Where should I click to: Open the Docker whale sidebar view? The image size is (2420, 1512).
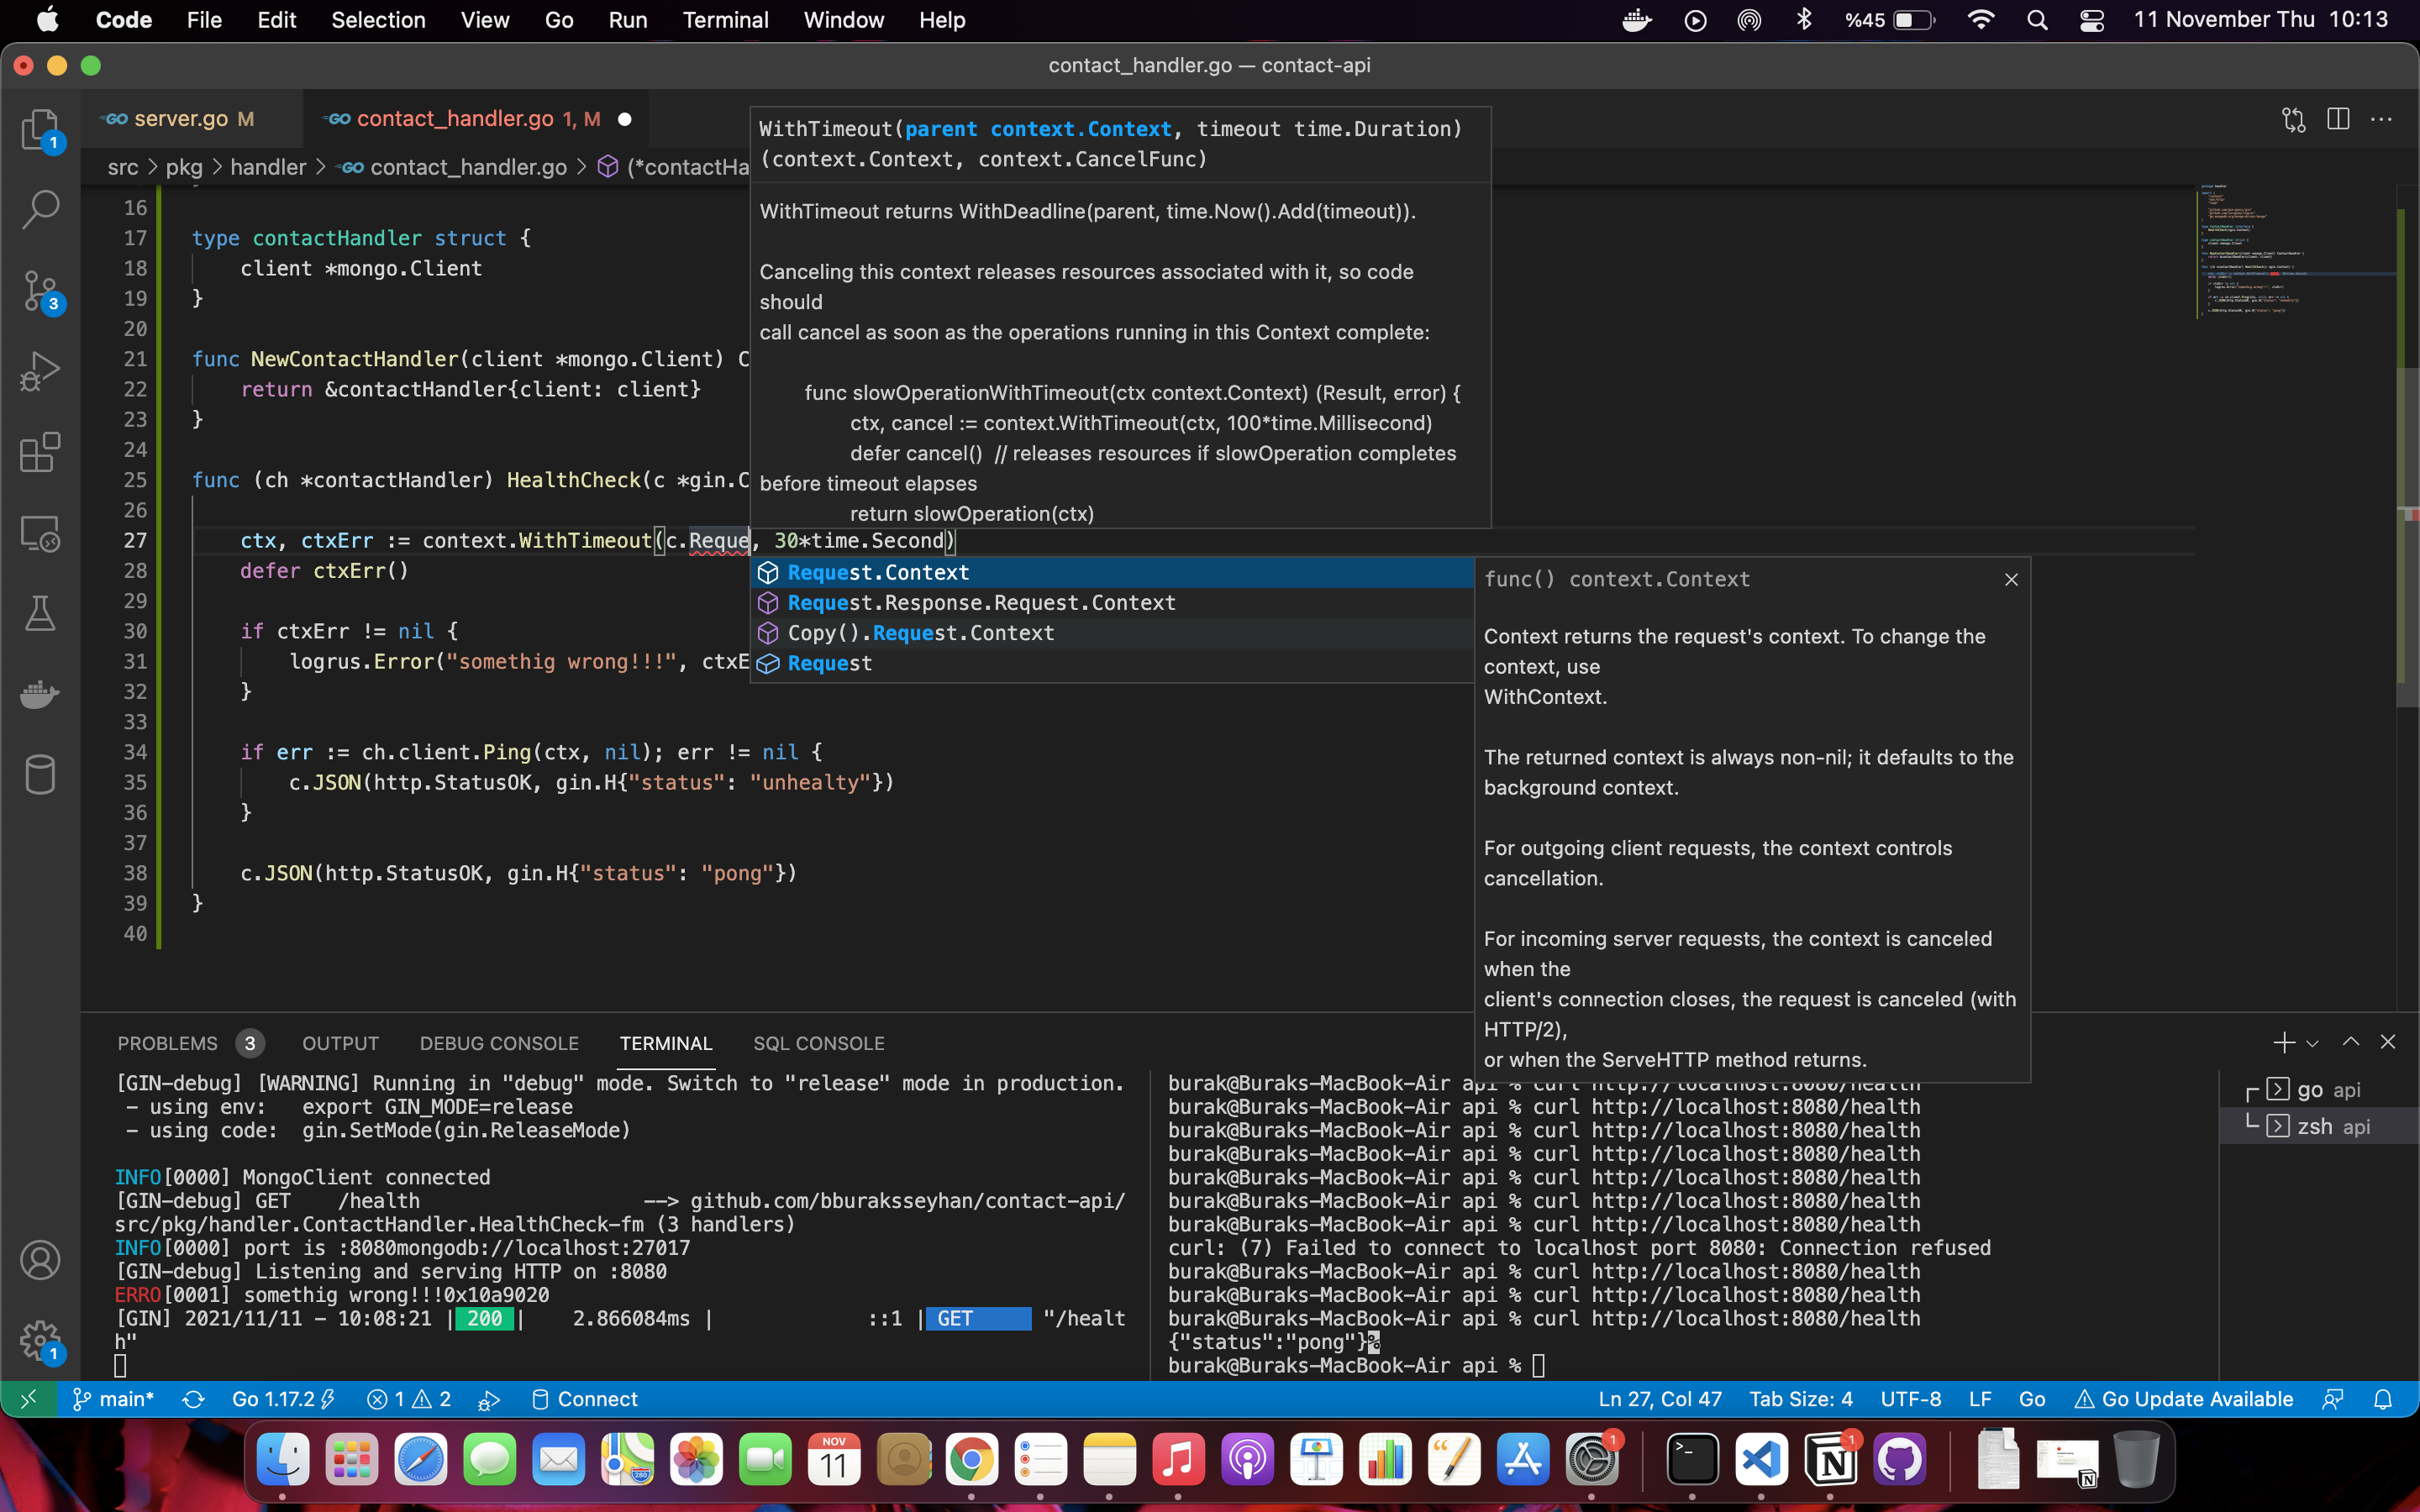40,694
